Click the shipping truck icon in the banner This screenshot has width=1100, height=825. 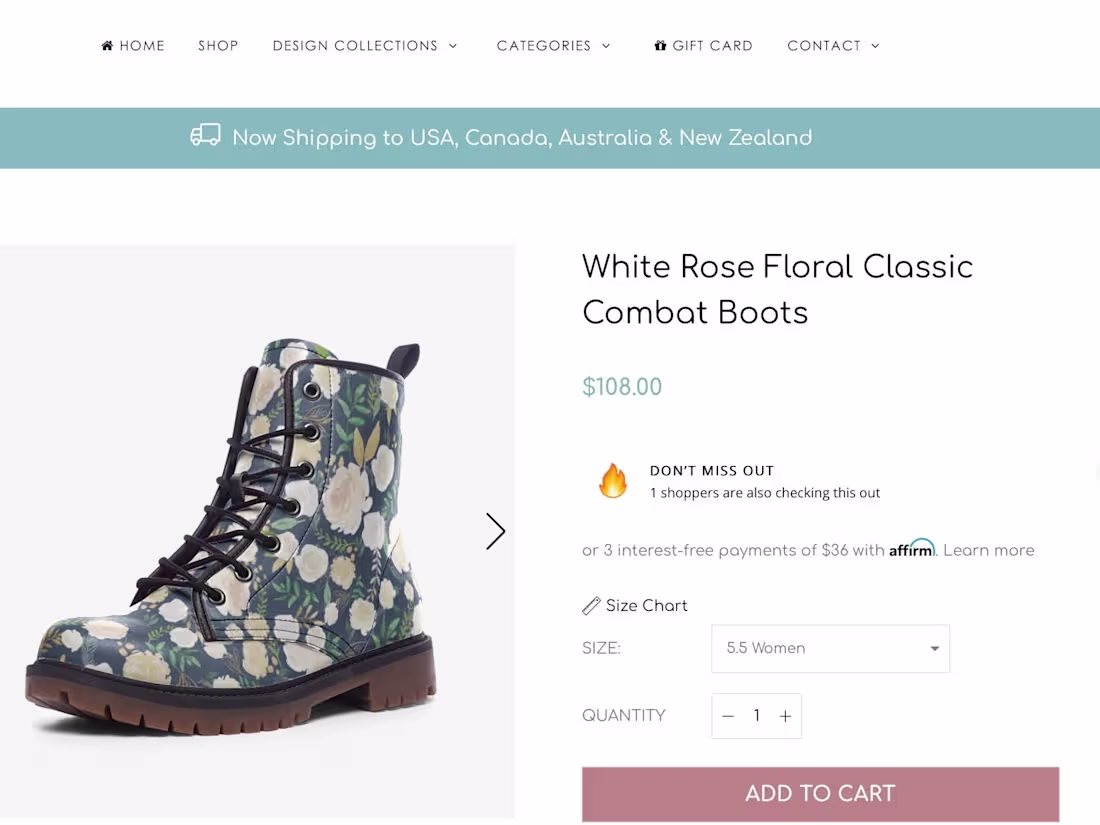[205, 136]
